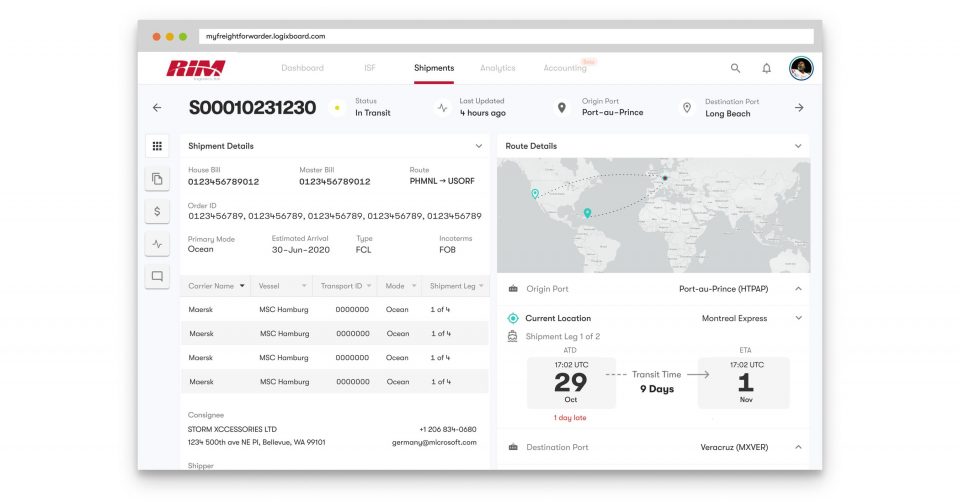Click the address bar URL field
This screenshot has width=960, height=503.
505,36
